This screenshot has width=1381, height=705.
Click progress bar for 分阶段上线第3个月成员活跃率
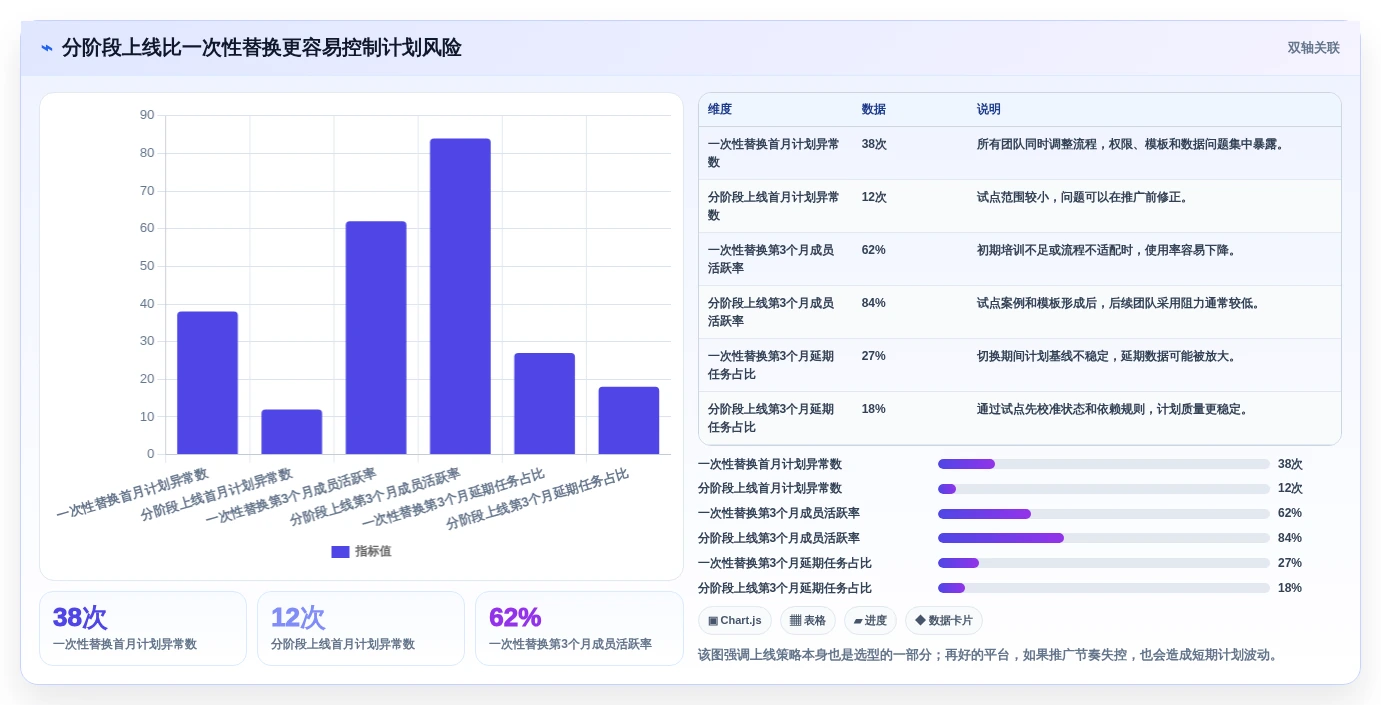1104,538
